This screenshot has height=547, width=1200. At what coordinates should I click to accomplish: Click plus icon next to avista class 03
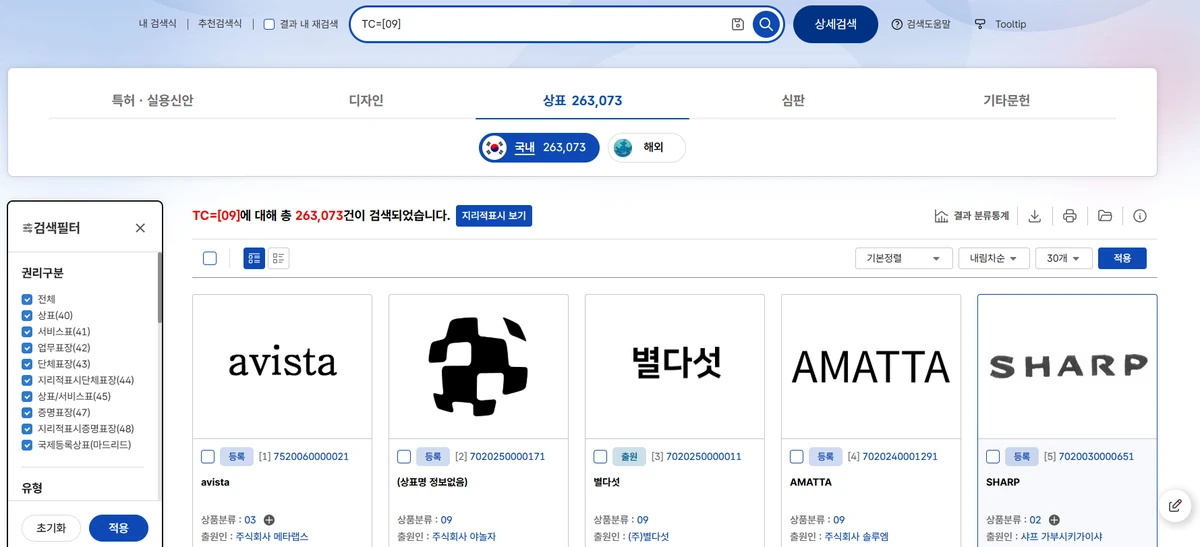pos(269,520)
